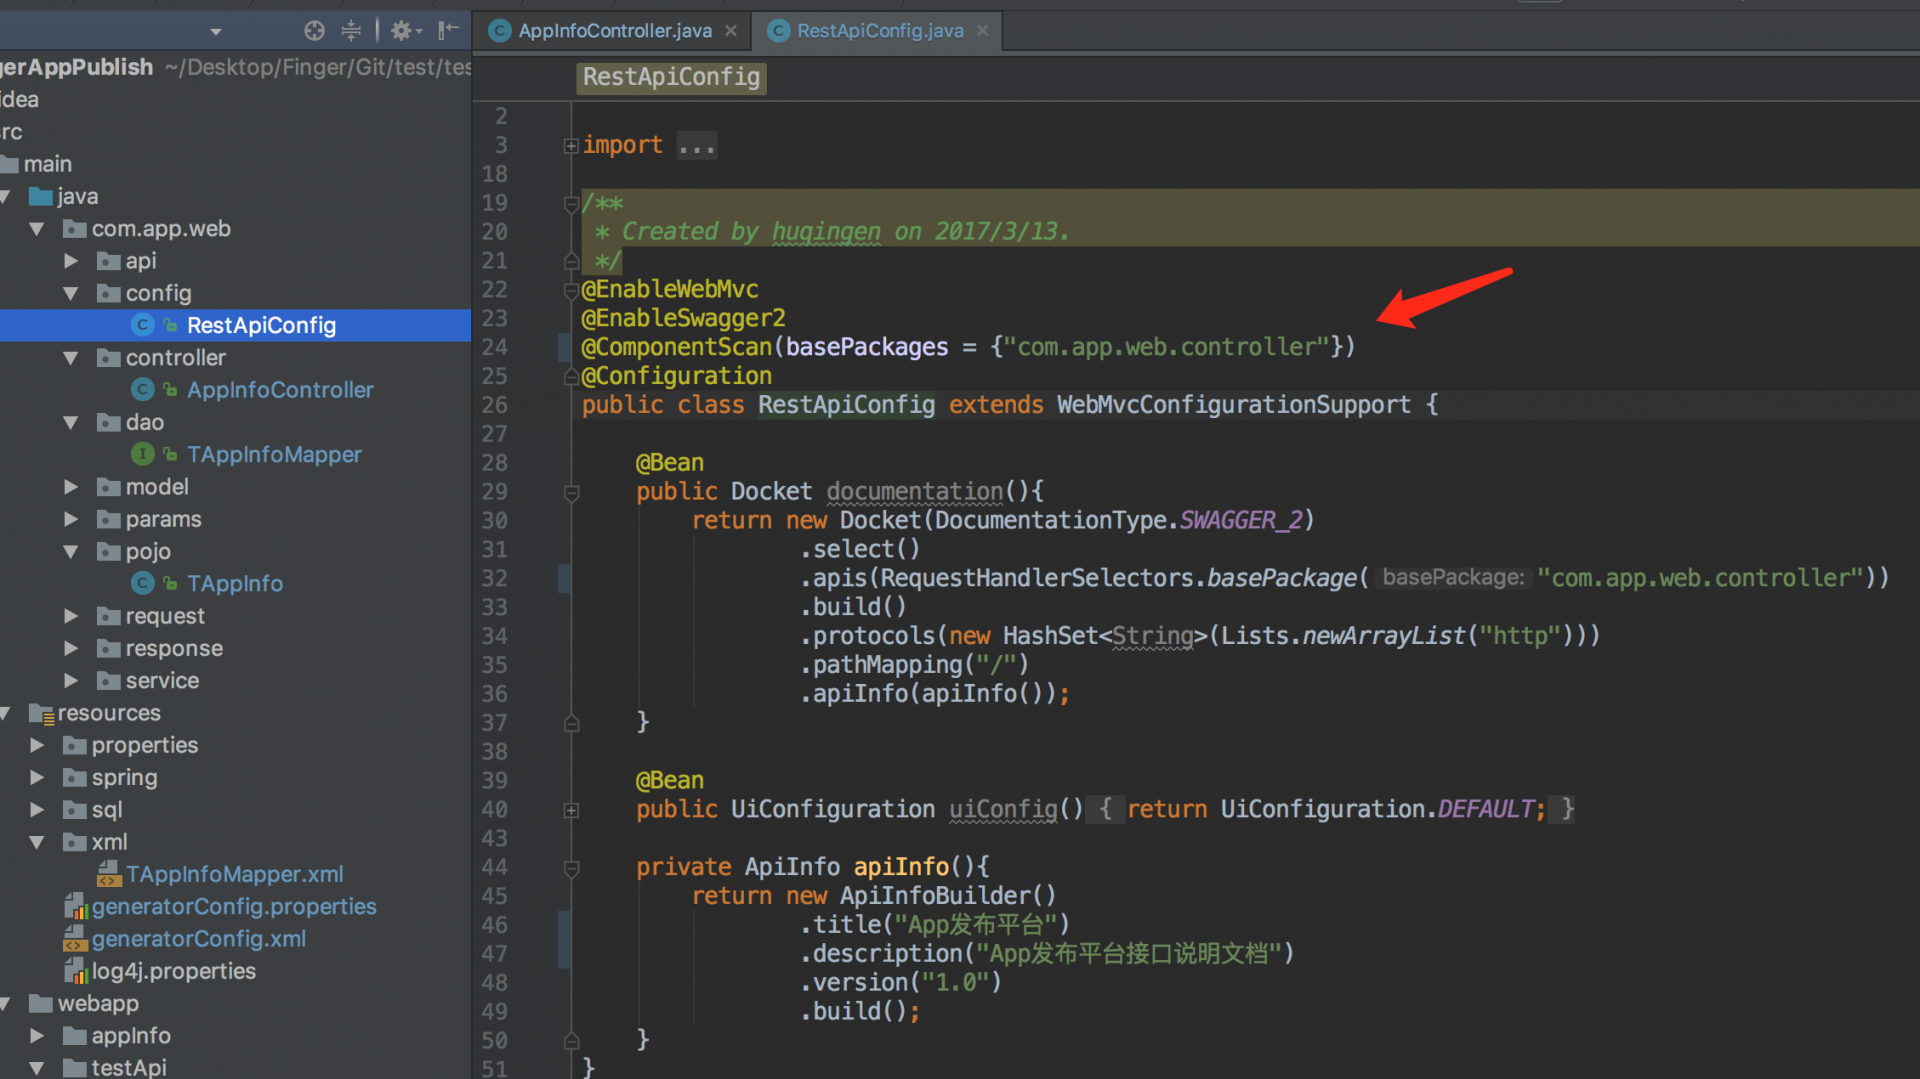This screenshot has height=1079, width=1920.
Task: Click the AppInfoController class icon in tree
Action: point(143,390)
